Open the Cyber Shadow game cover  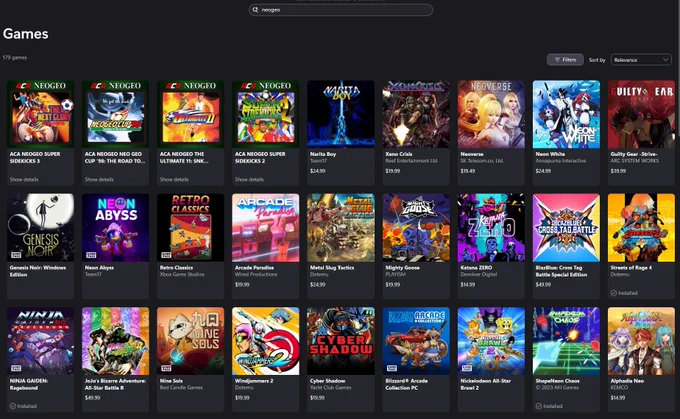(x=341, y=341)
